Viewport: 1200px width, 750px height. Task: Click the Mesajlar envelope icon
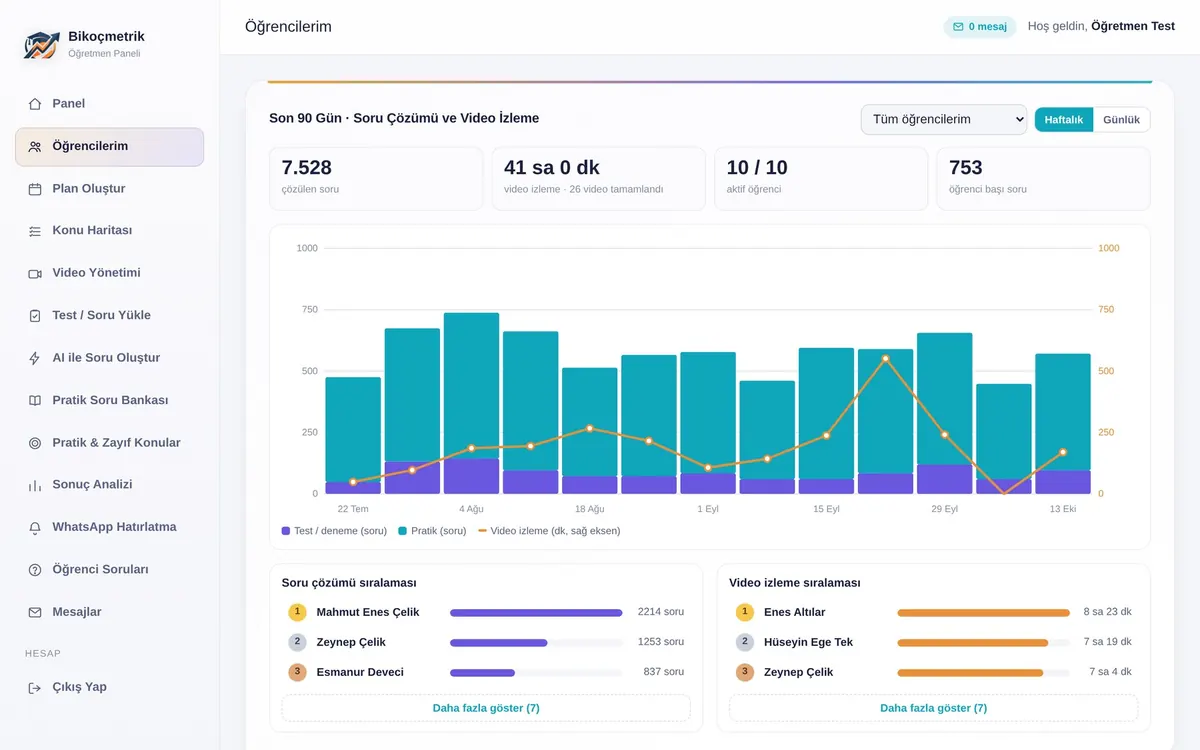tap(35, 612)
